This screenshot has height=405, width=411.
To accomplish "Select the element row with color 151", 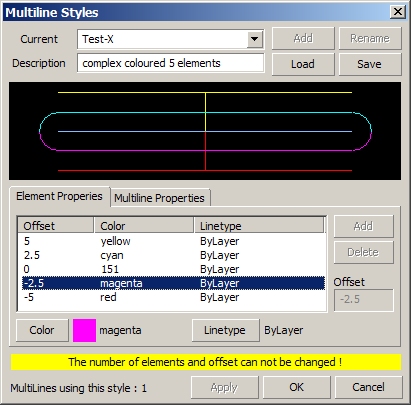I will click(x=173, y=269).
